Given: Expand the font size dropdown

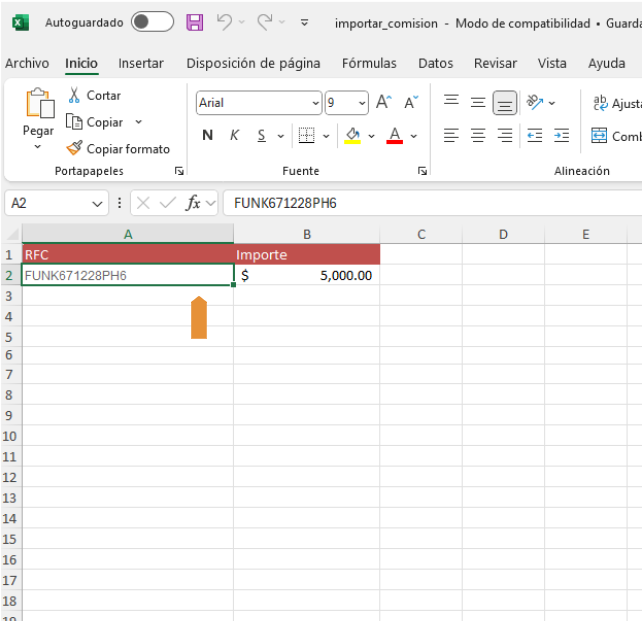Looking at the screenshot, I should (x=361, y=103).
